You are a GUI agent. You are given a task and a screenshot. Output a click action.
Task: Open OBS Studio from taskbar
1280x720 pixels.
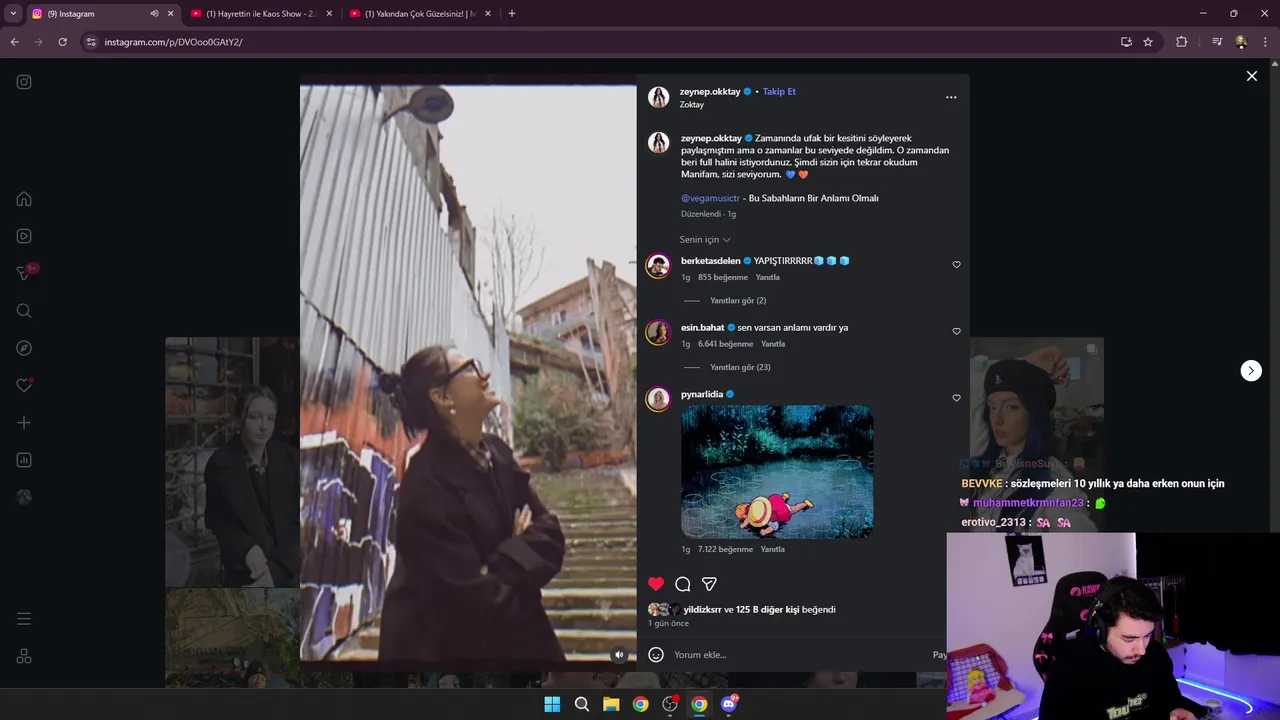click(x=670, y=704)
